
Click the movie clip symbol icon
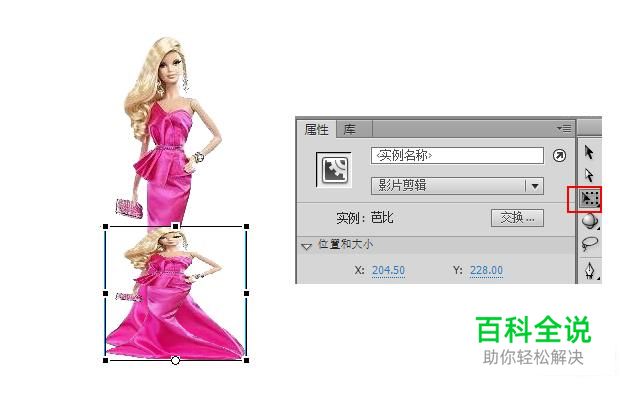[334, 169]
